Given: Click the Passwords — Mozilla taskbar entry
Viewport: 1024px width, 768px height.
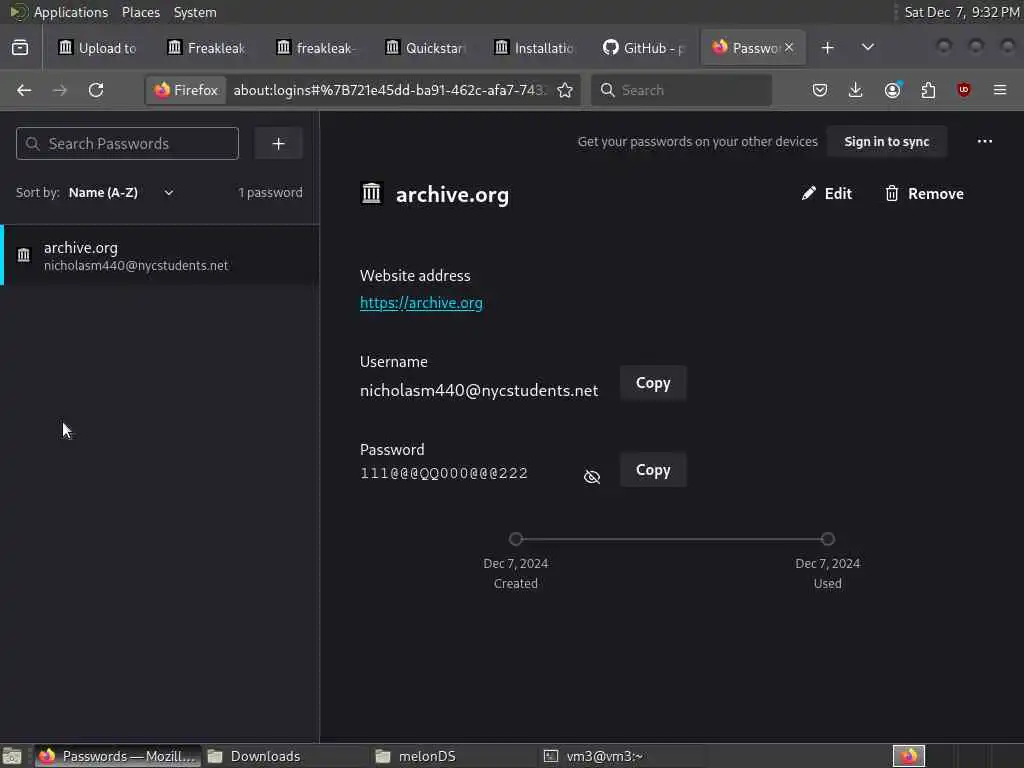Looking at the screenshot, I should point(118,756).
